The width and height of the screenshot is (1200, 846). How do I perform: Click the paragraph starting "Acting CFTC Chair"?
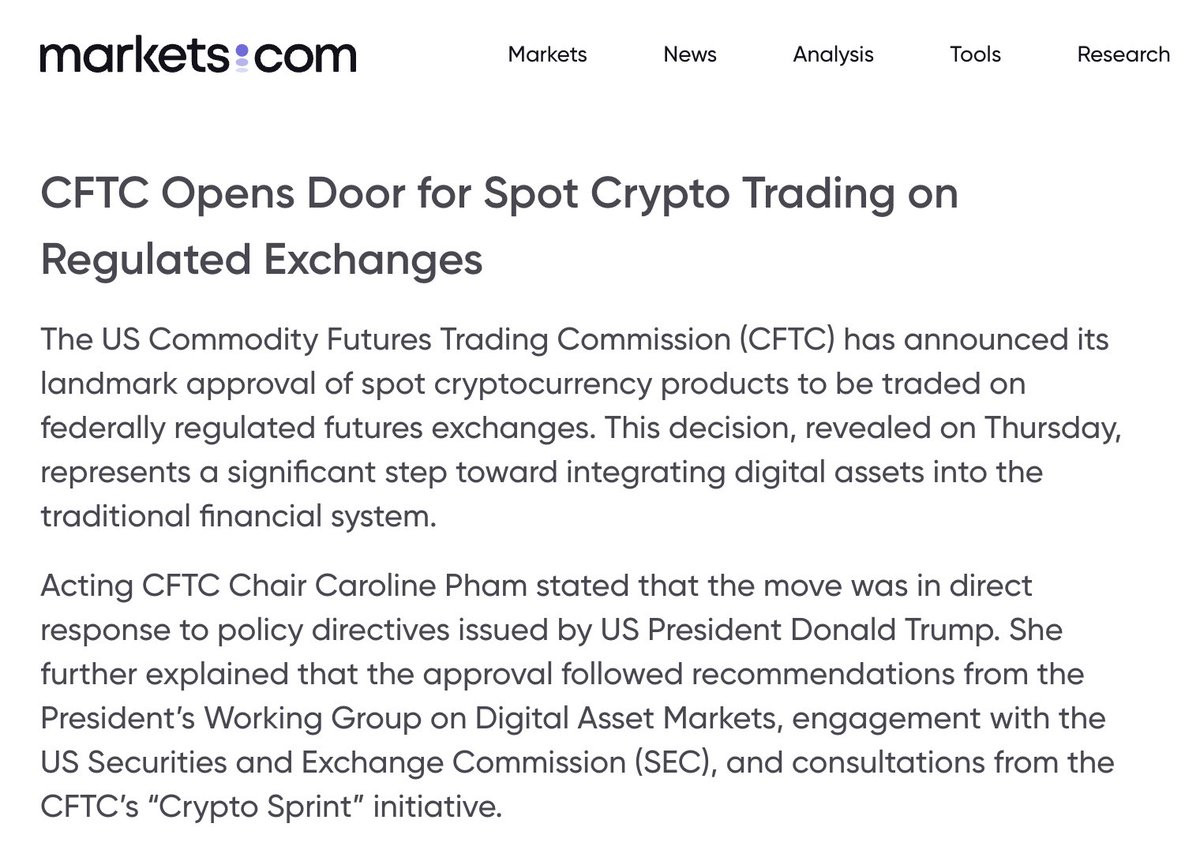[x=576, y=695]
